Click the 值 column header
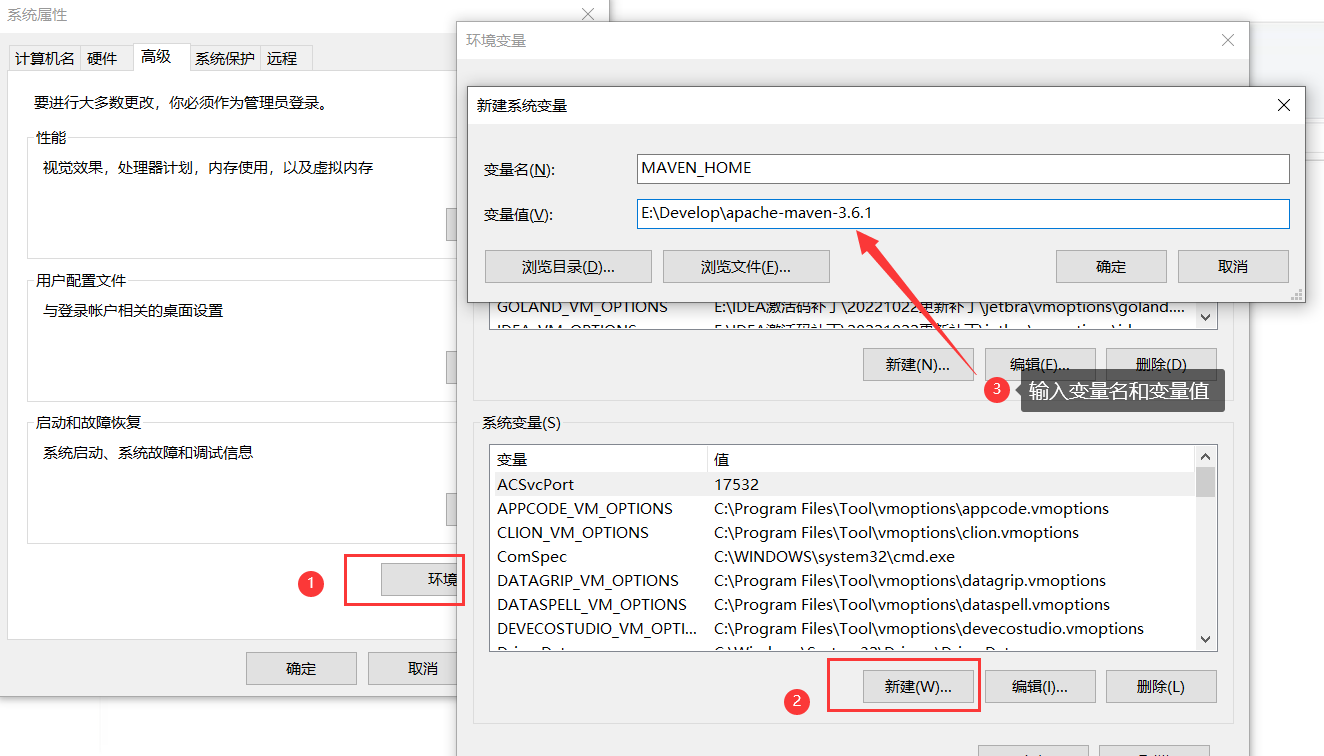Screen dimensions: 1324x756 pos(951,460)
